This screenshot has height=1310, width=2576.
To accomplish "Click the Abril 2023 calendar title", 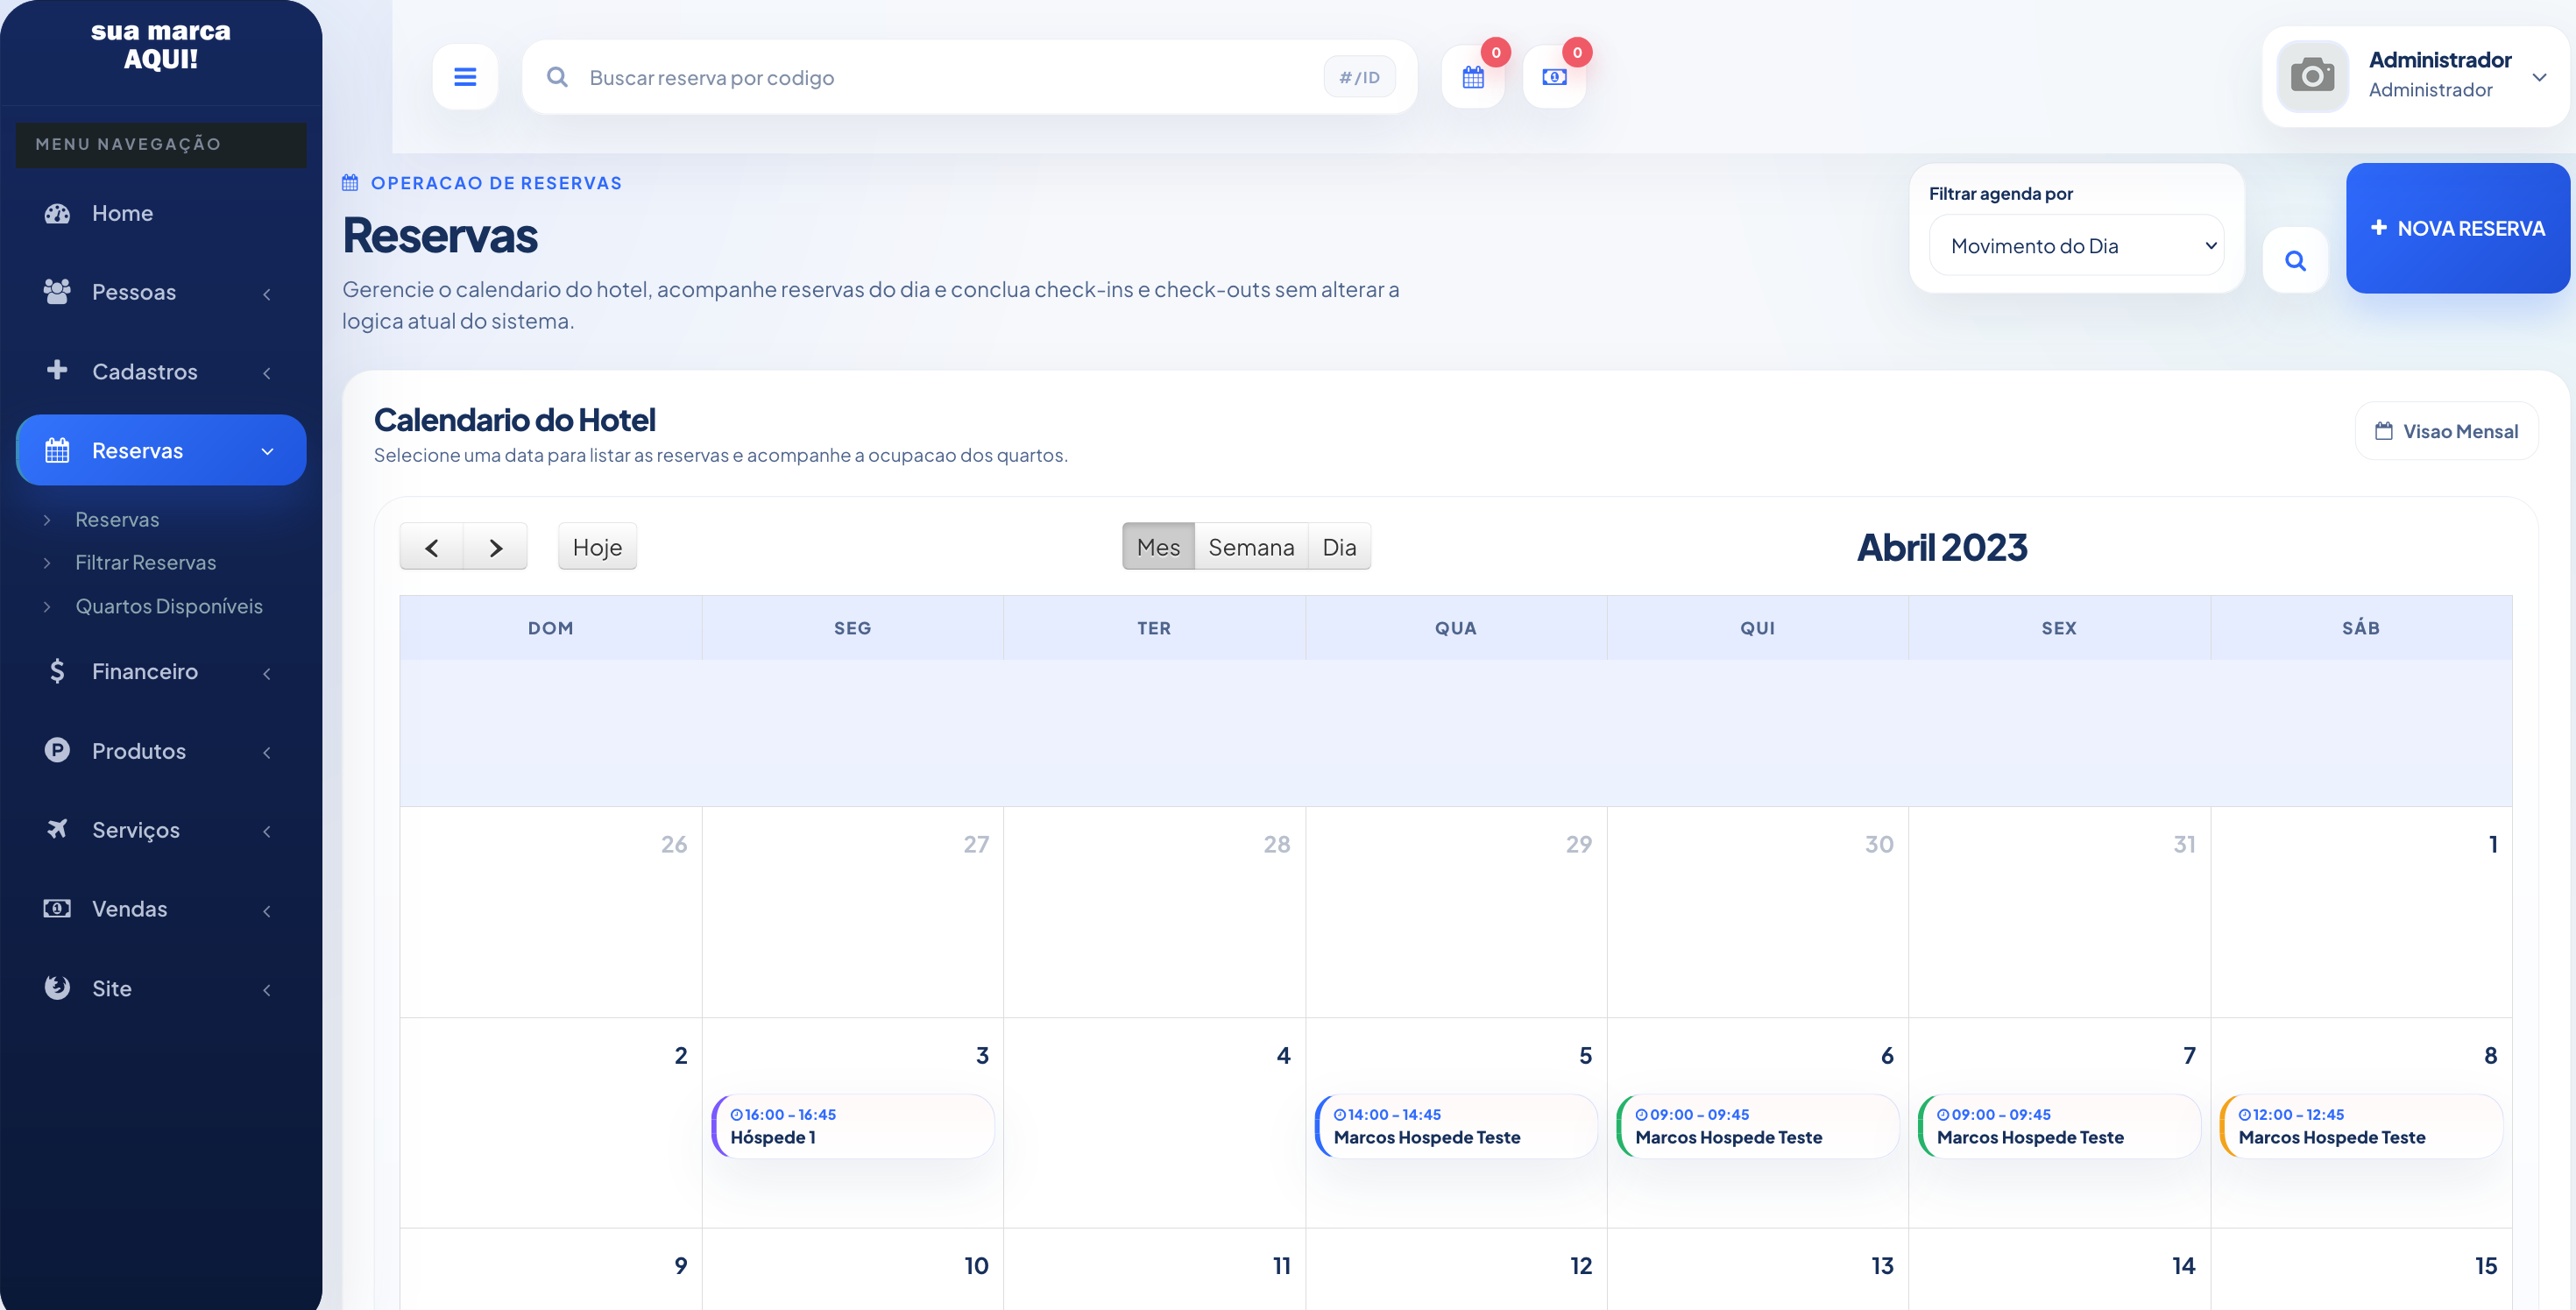I will coord(1941,547).
